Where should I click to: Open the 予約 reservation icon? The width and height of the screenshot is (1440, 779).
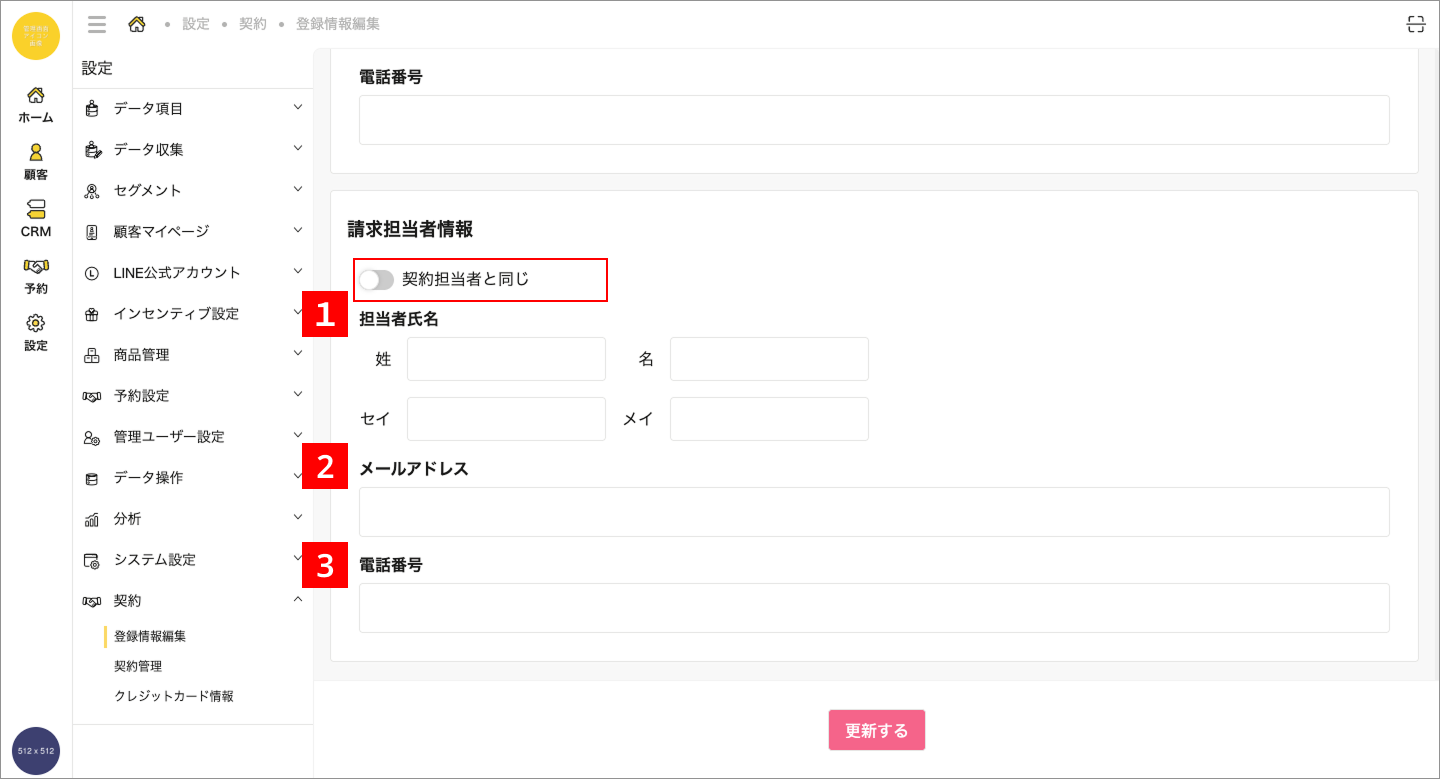35,275
